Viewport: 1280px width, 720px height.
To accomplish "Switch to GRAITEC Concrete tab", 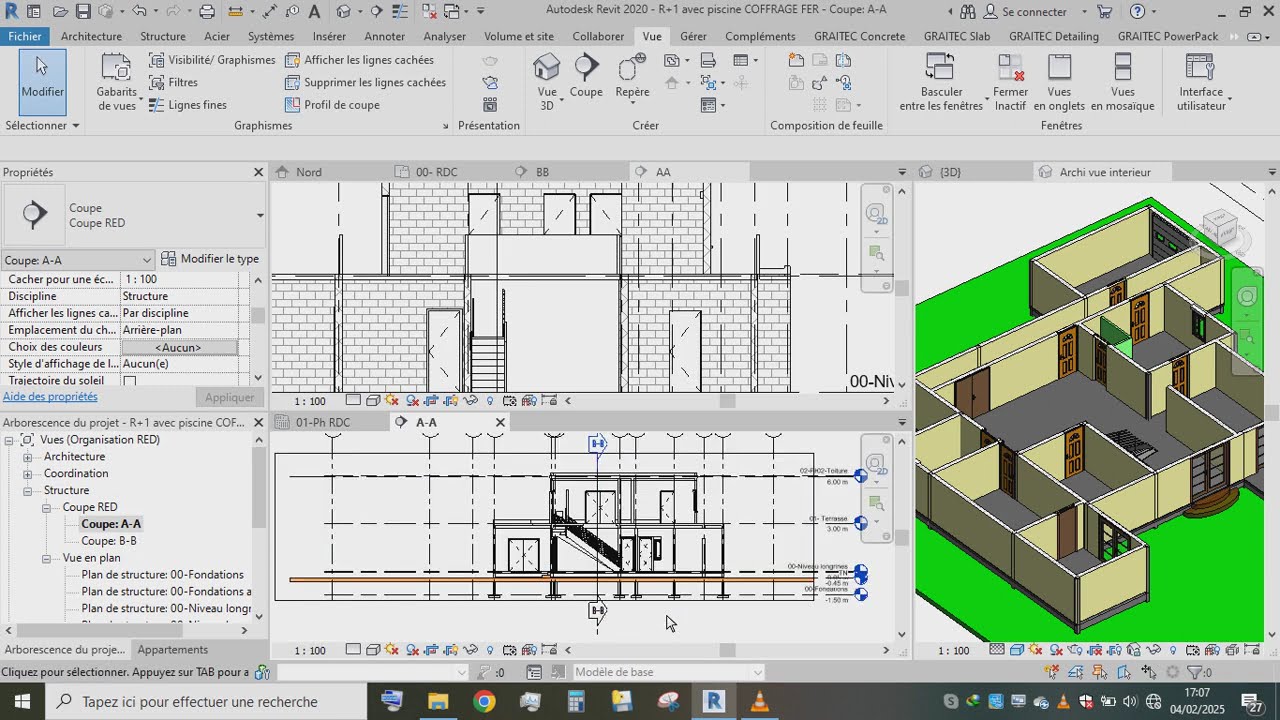I will pos(859,36).
